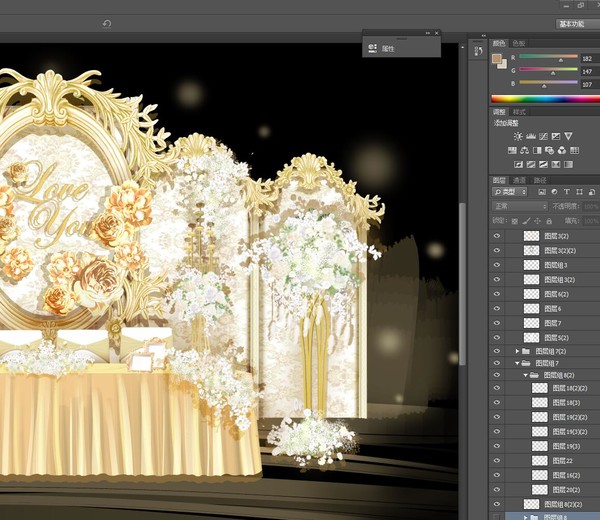Image resolution: width=600 pixels, height=520 pixels.
Task: Filter layers by type layers
Action: [x=567, y=192]
